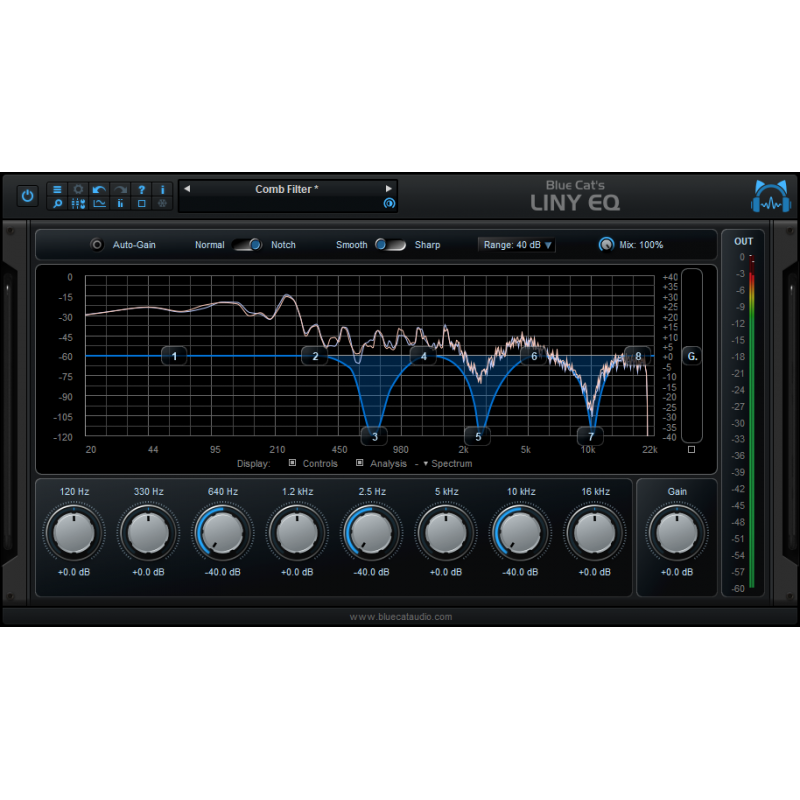Enable the Auto-Gain option
Viewport: 800px width, 800px height.
coord(96,244)
